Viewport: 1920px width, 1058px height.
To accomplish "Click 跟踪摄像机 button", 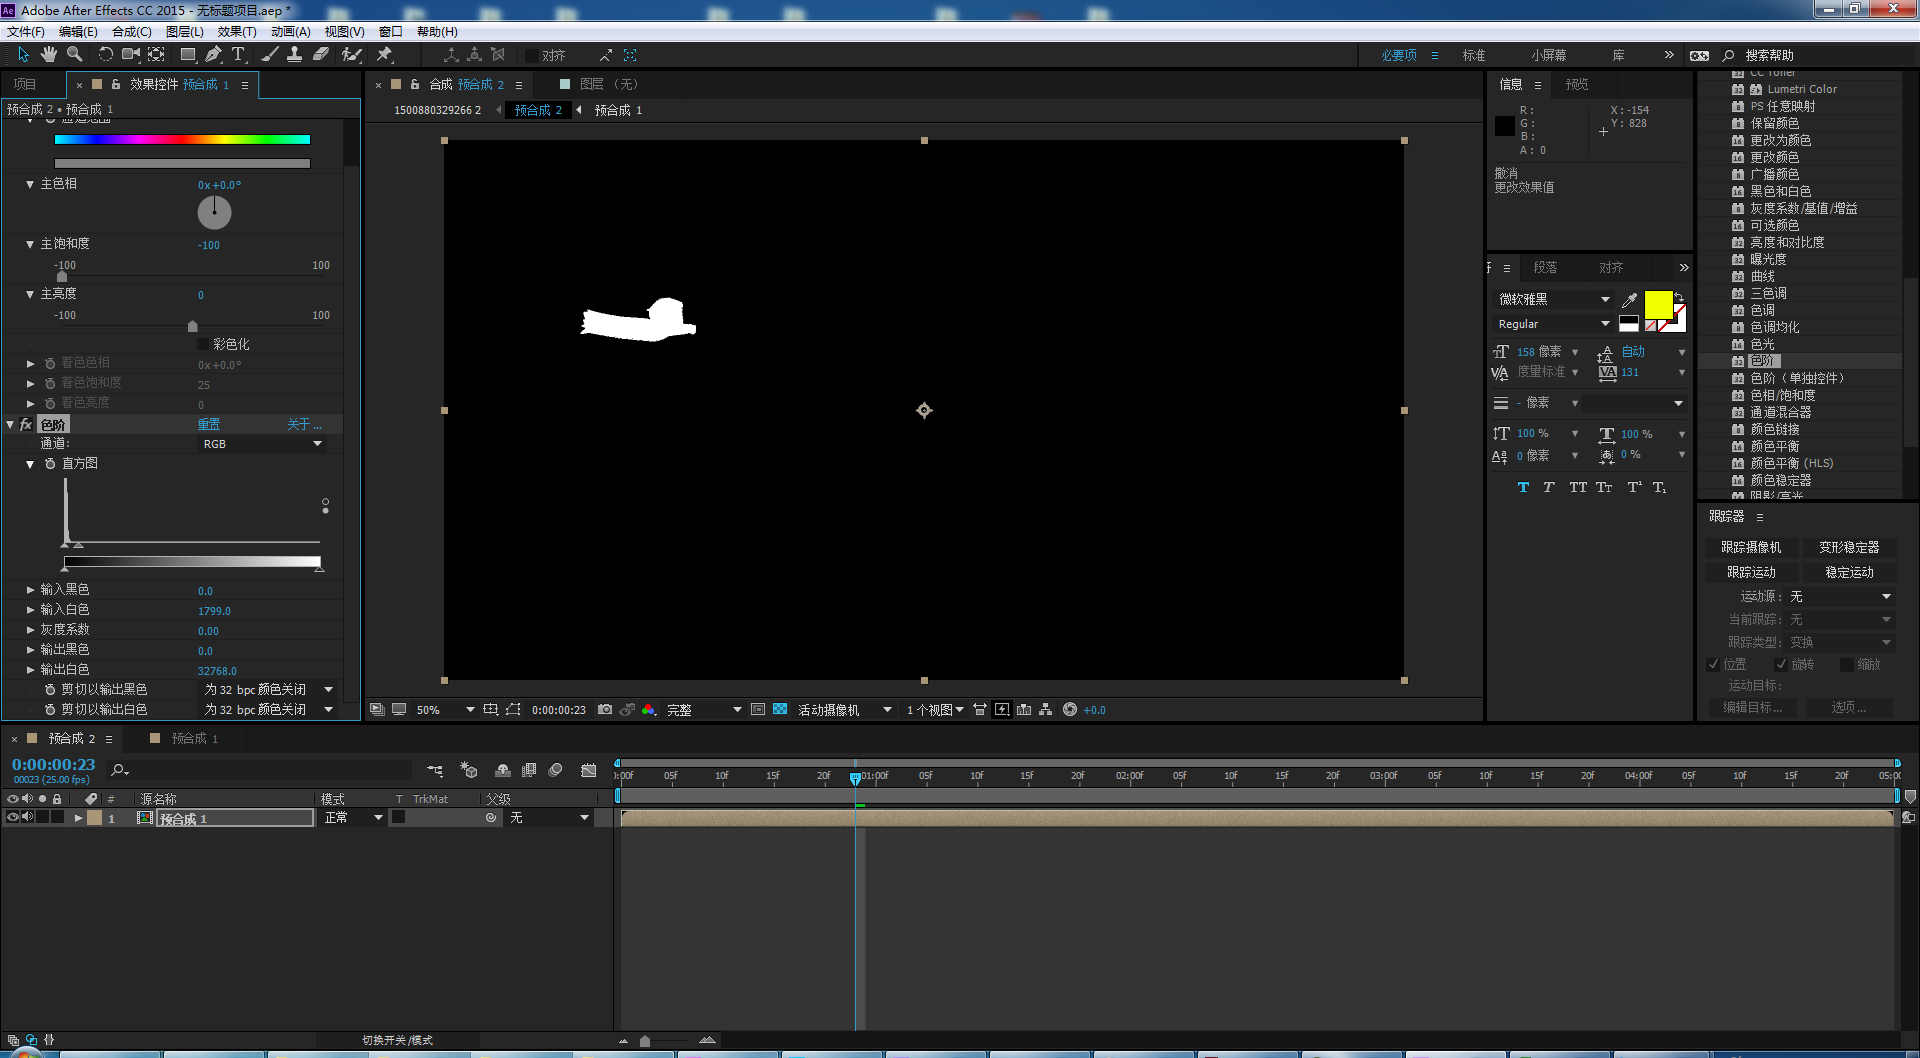I will (1751, 547).
